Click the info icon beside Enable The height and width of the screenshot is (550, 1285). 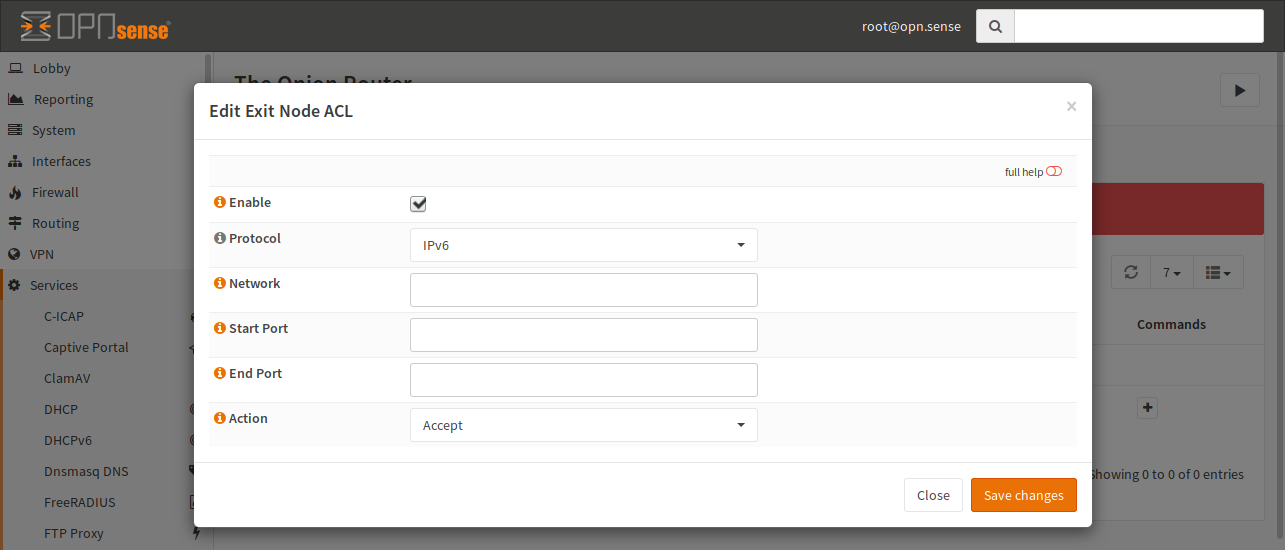220,203
